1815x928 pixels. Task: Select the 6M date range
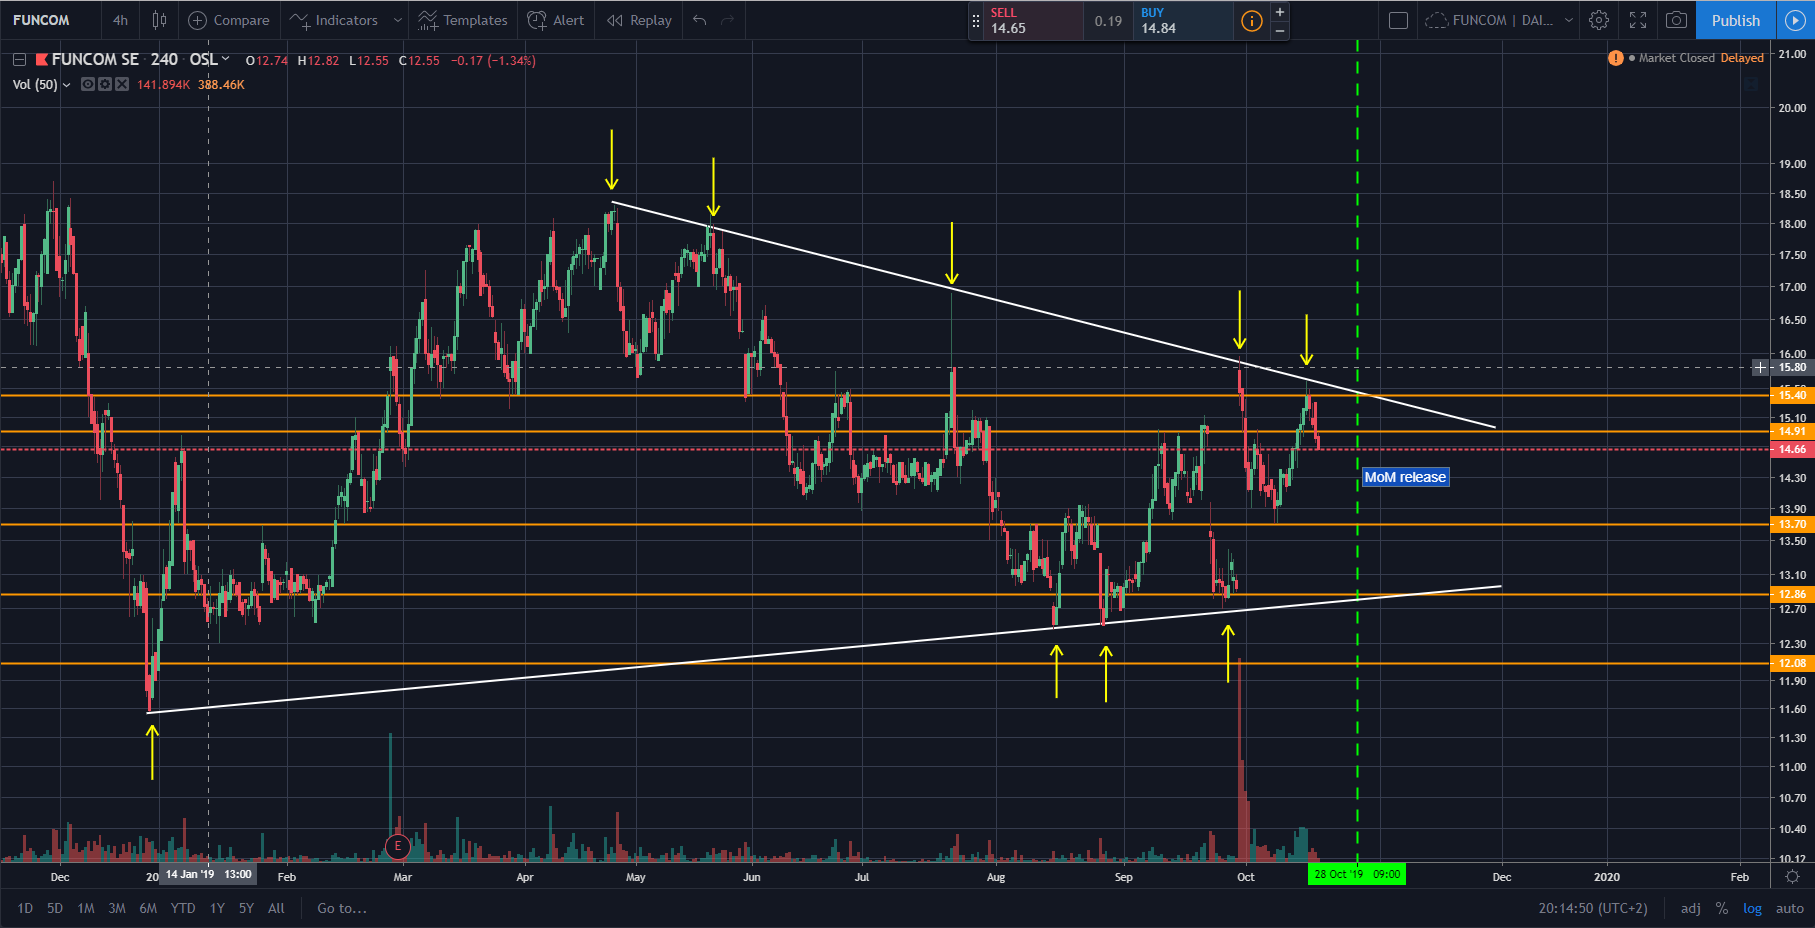coord(148,908)
